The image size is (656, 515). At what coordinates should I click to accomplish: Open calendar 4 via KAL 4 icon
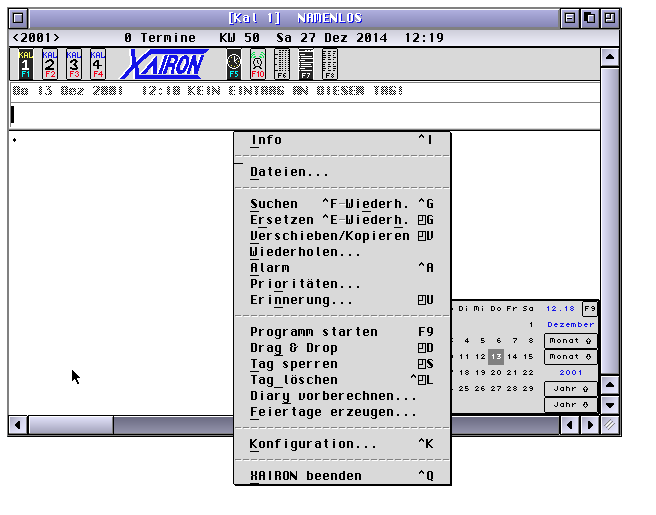pyautogui.click(x=97, y=64)
